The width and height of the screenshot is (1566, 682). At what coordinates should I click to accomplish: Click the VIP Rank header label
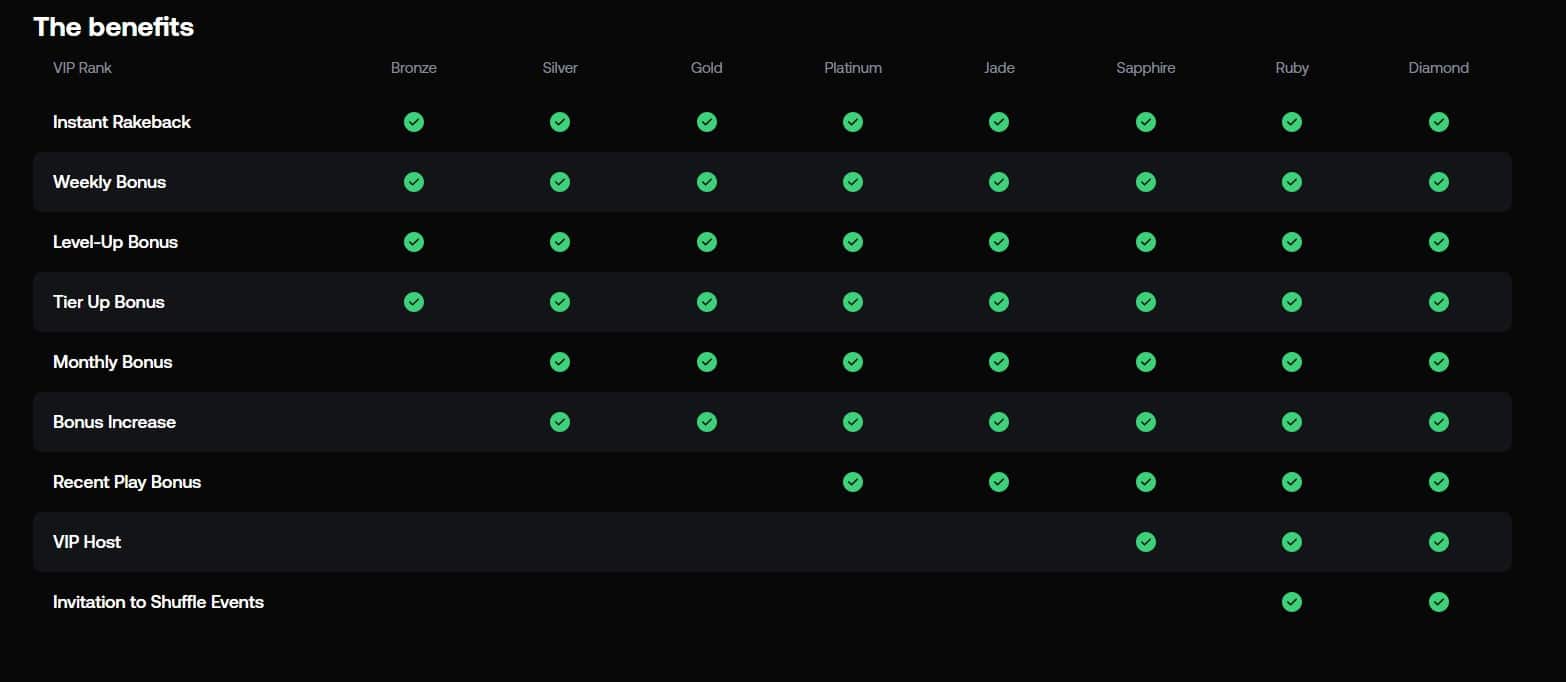tap(82, 68)
